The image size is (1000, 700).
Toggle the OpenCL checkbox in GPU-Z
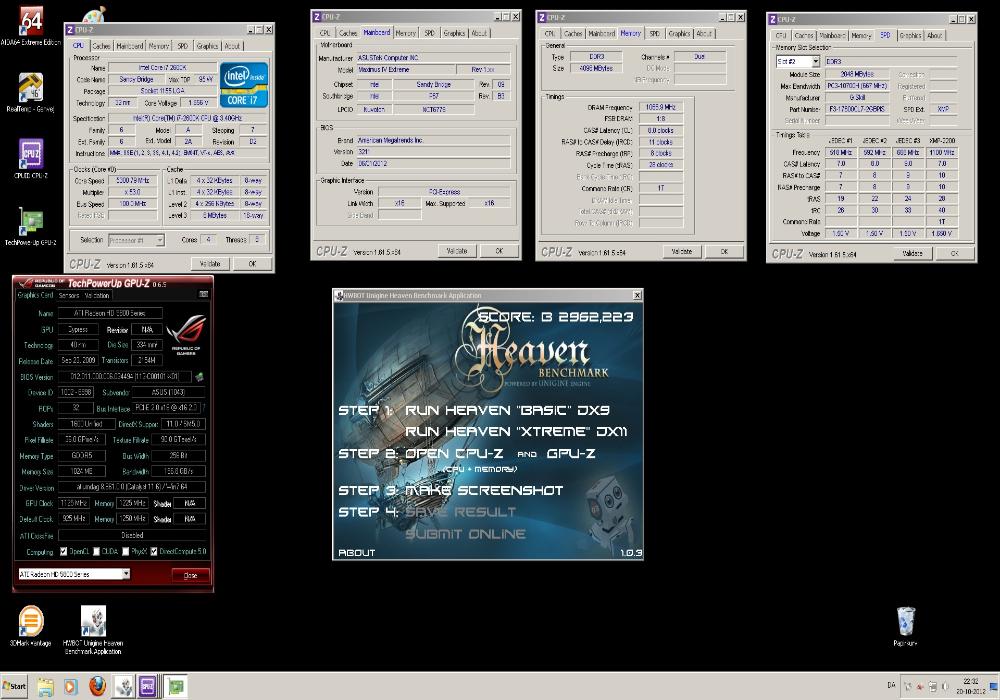(64, 551)
